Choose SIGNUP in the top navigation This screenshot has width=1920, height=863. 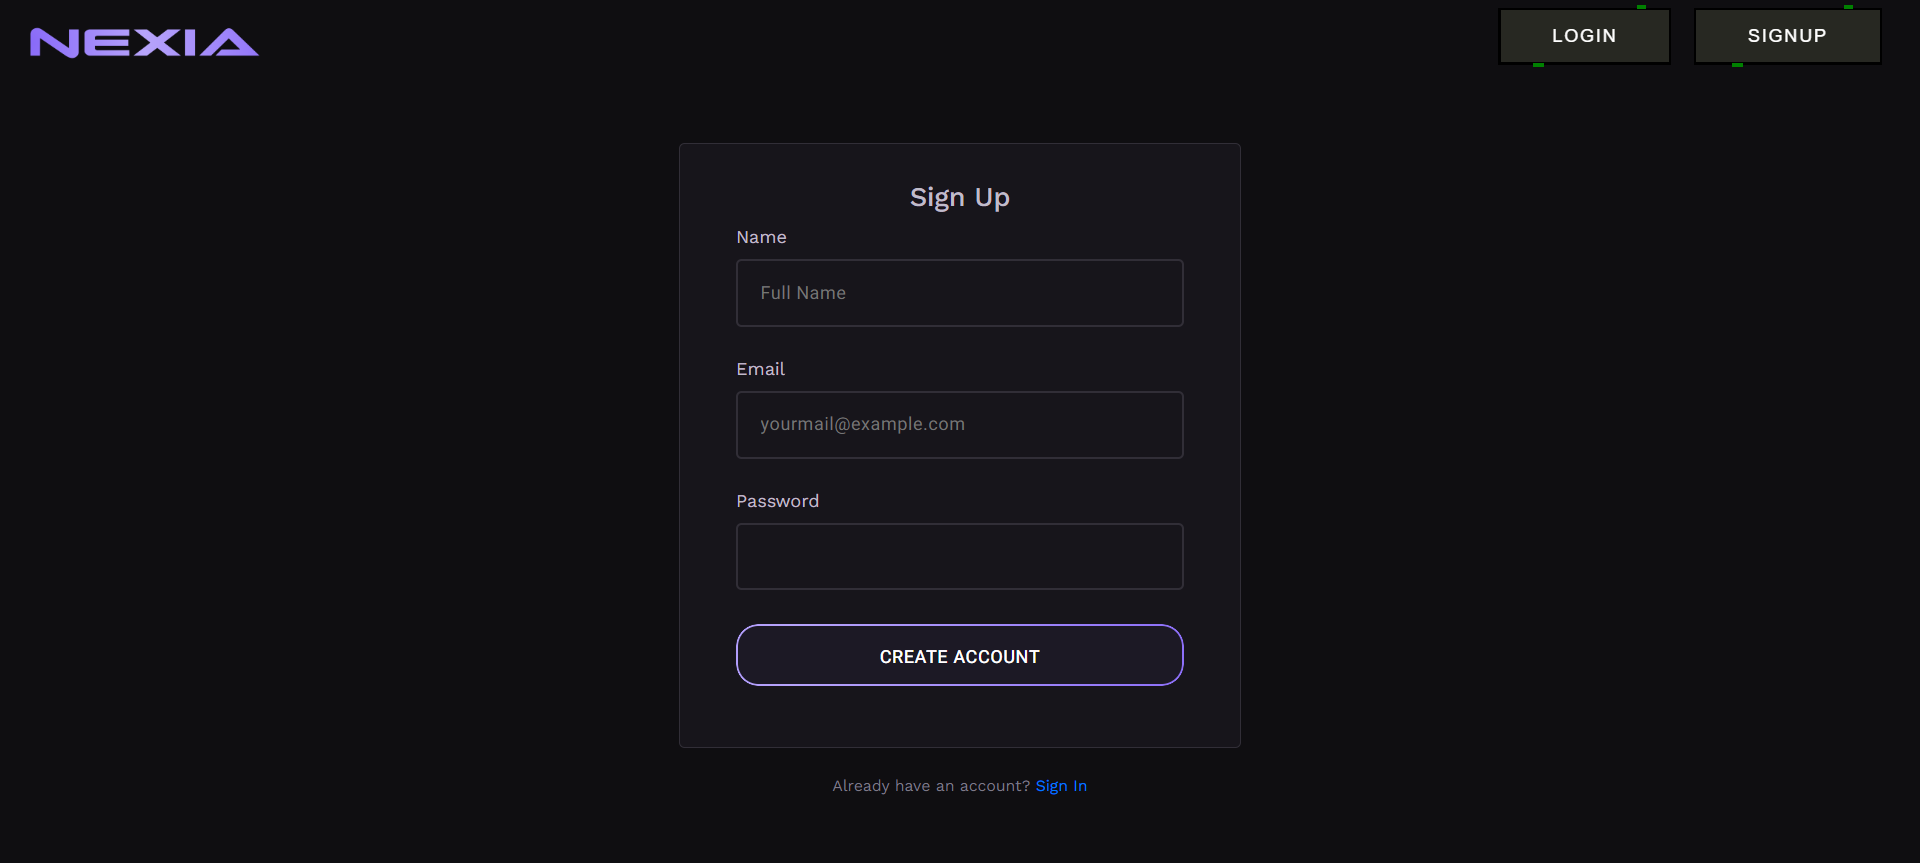coord(1787,36)
